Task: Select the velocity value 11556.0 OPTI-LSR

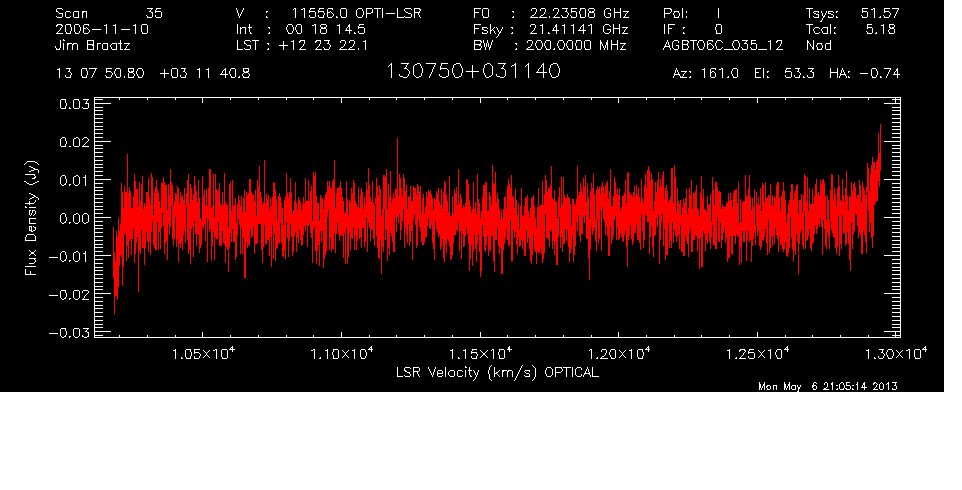Action: (356, 13)
